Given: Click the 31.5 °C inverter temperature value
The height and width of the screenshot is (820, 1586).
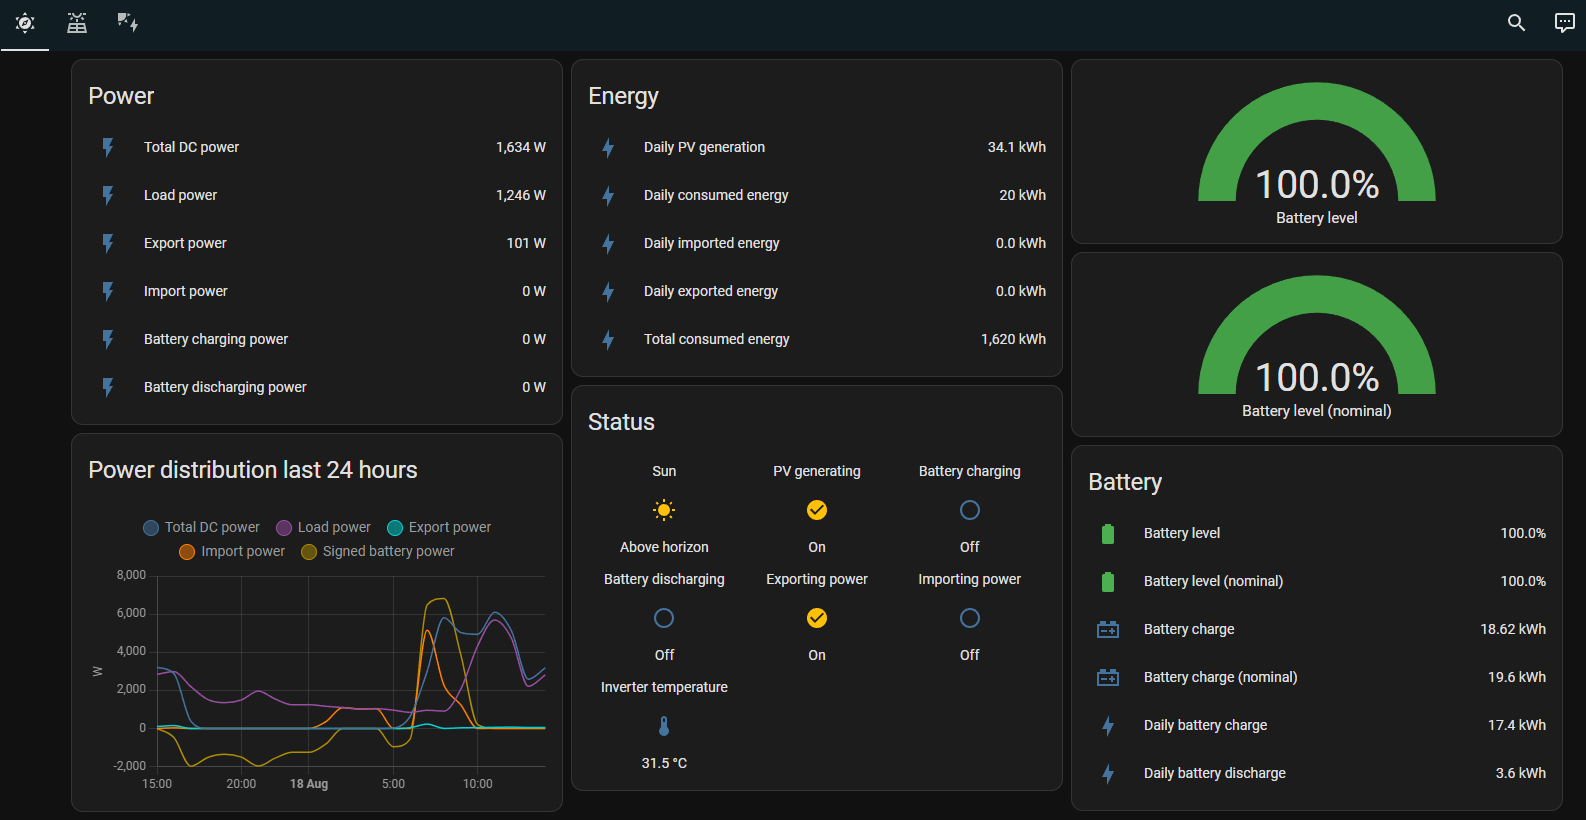Looking at the screenshot, I should pyautogui.click(x=664, y=763).
